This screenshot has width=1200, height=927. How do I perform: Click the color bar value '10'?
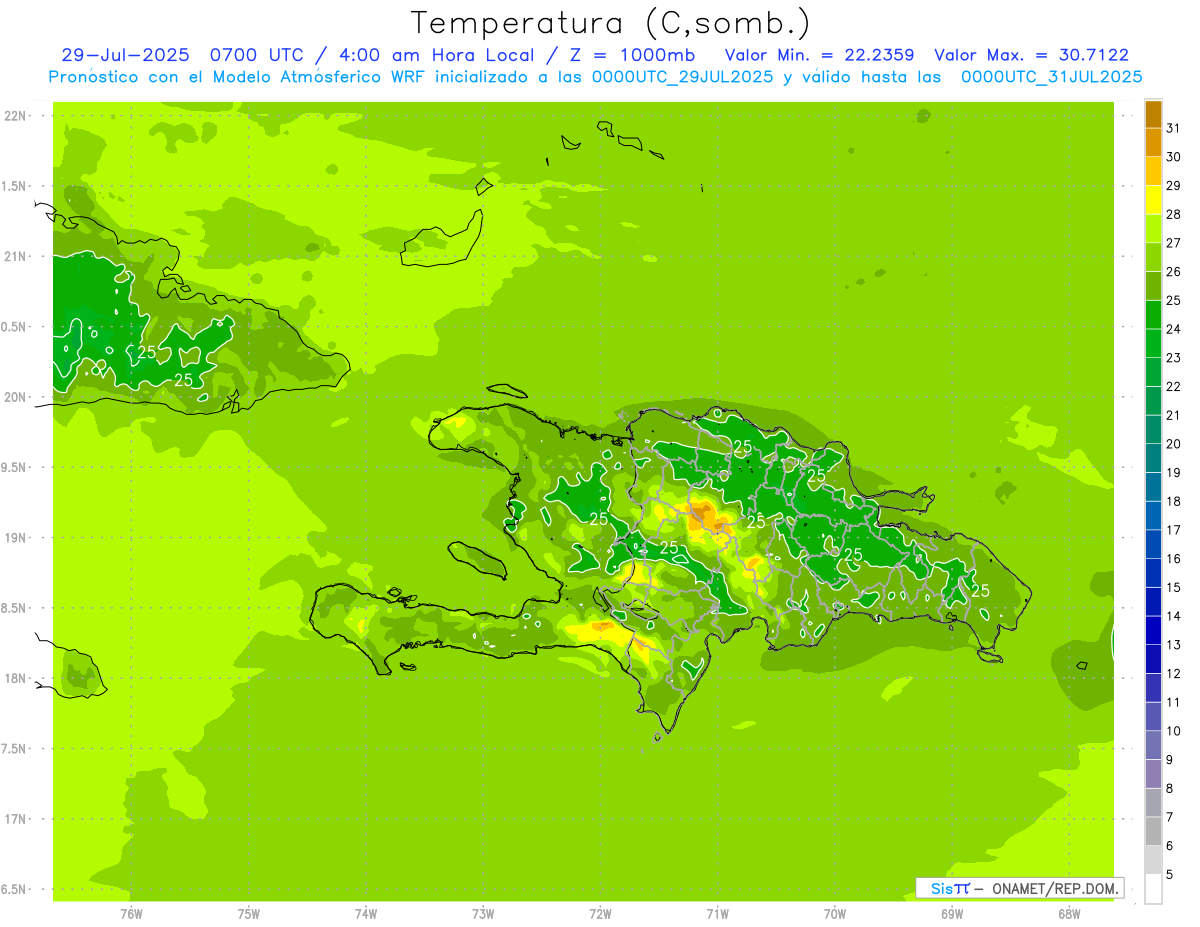click(x=1173, y=731)
